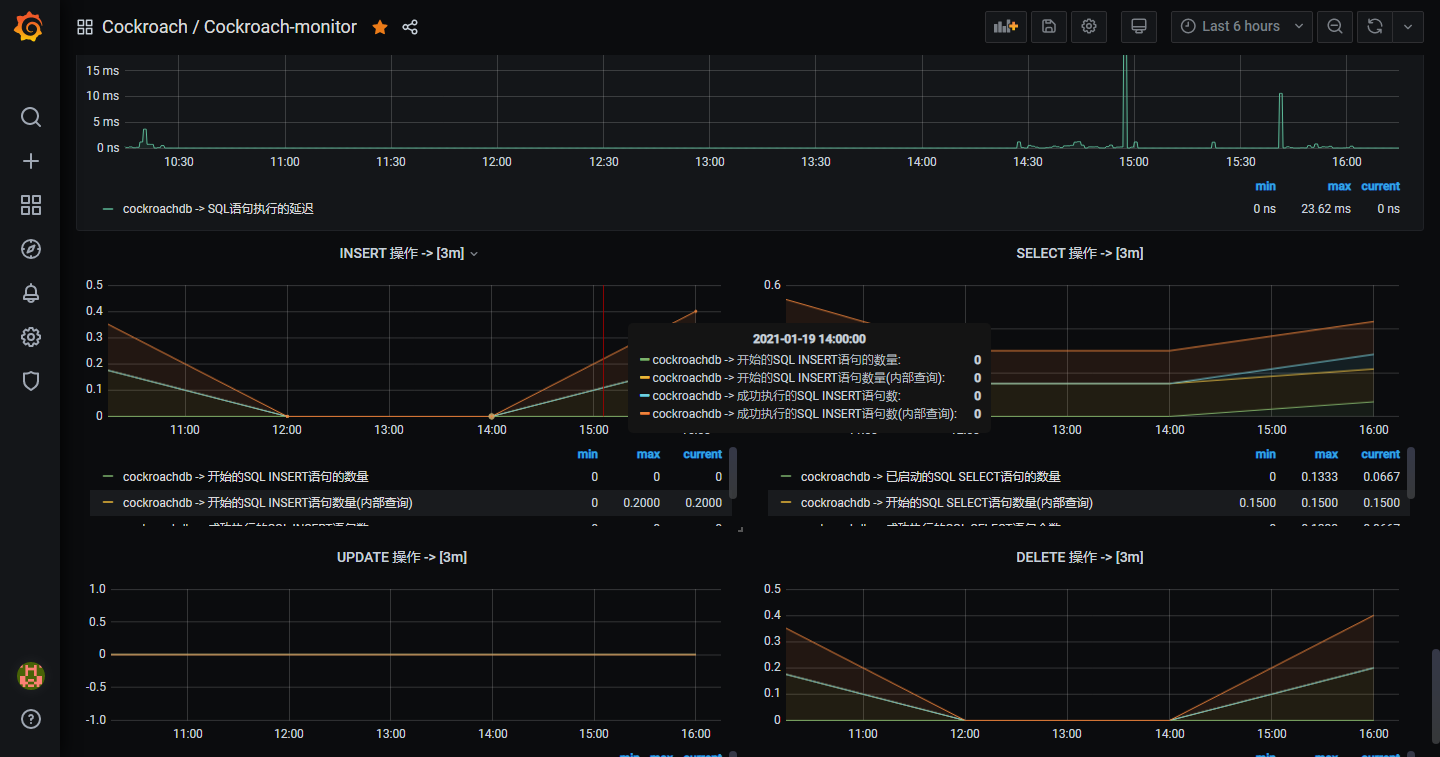Sort INSERT legend by current column
This screenshot has height=757, width=1440.
(x=702, y=454)
